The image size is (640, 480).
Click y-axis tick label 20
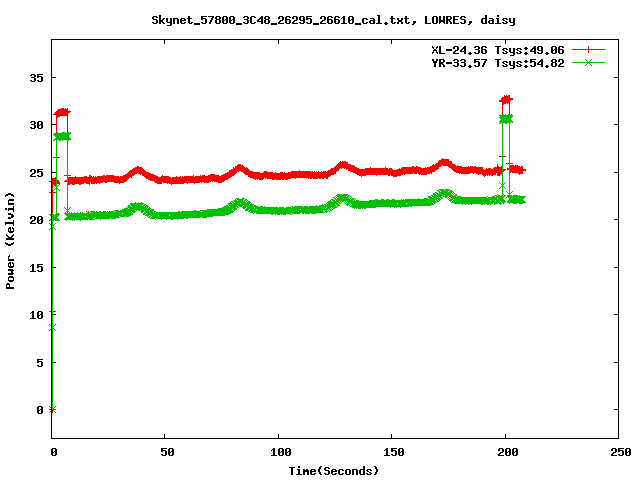pyautogui.click(x=36, y=220)
